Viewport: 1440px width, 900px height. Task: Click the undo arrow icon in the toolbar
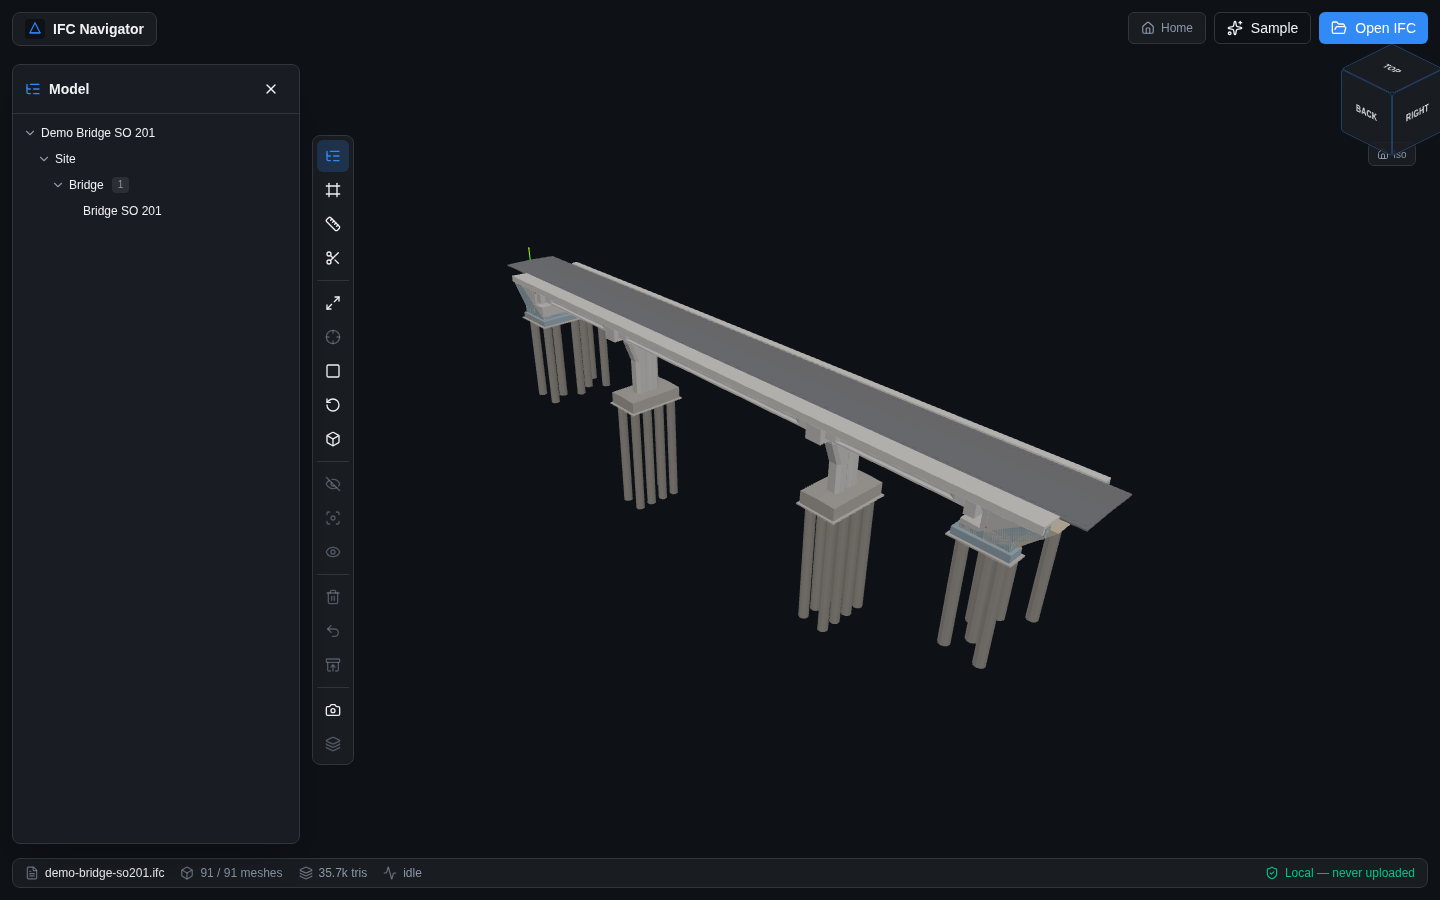click(x=333, y=631)
